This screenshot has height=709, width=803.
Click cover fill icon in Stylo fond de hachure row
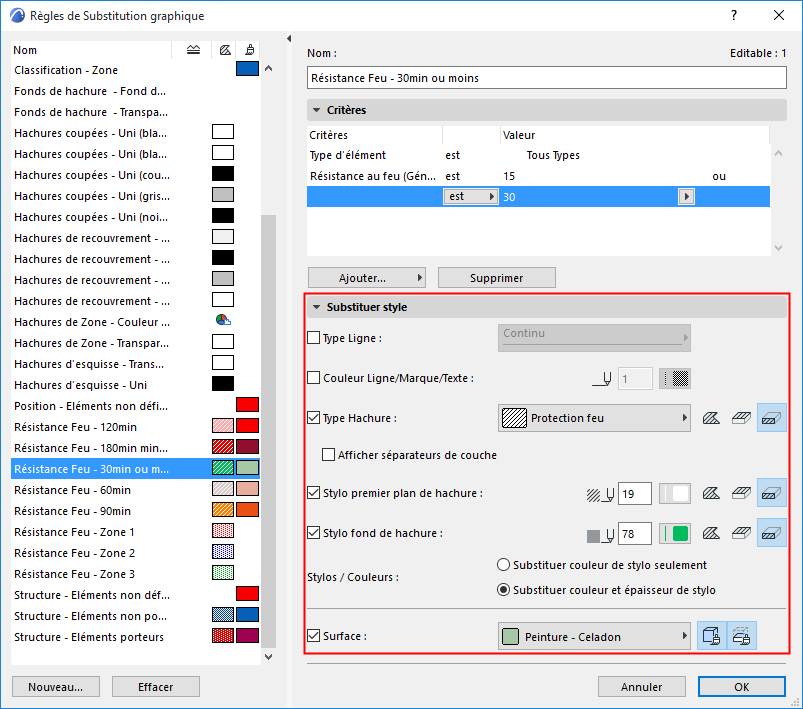[741, 533]
